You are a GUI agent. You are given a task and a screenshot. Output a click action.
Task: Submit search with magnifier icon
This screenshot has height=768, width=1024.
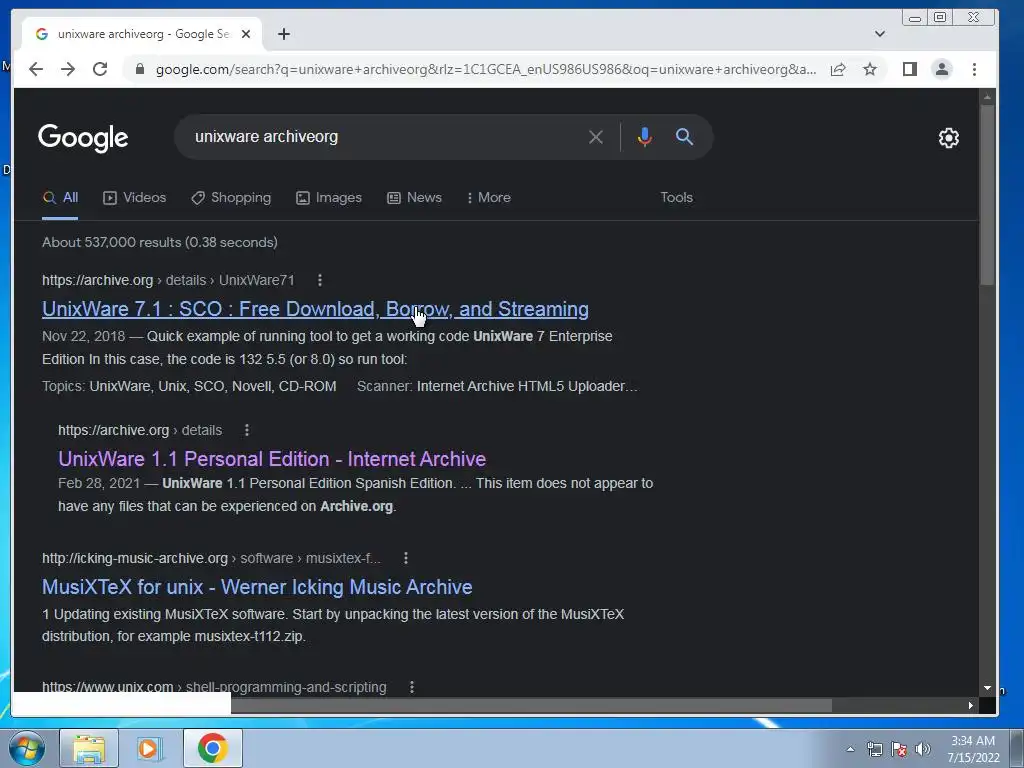(x=684, y=137)
